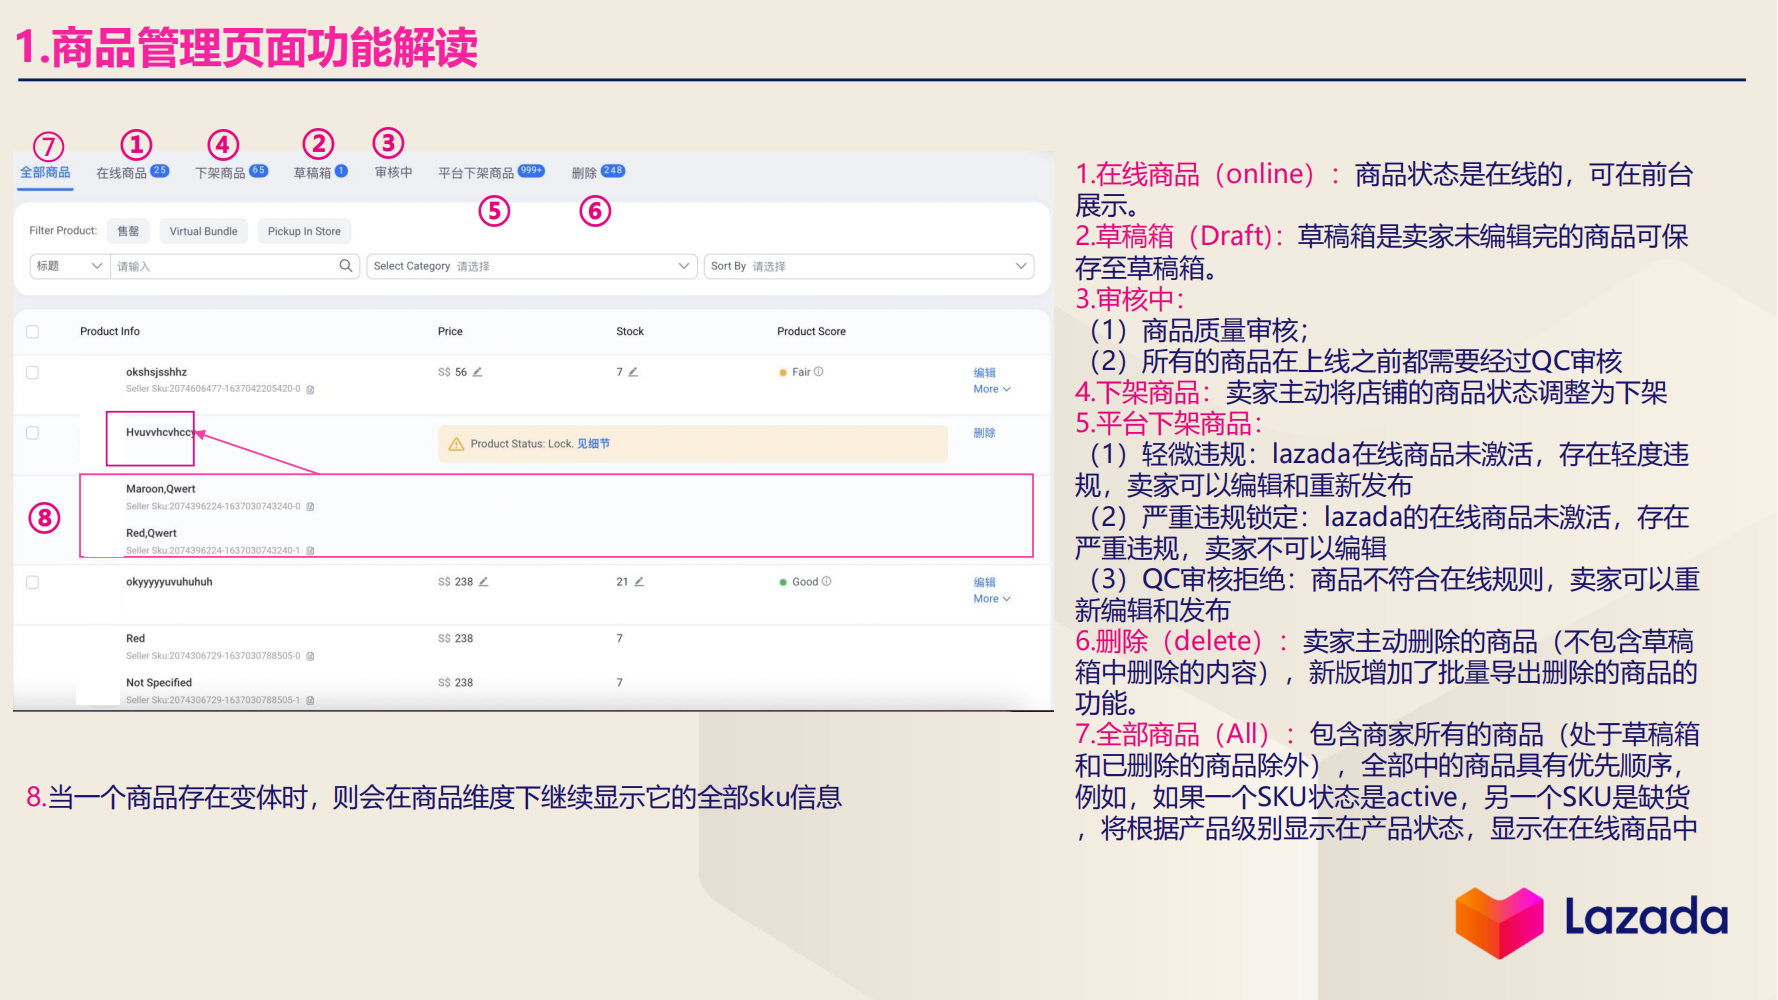The image size is (1778, 1000).
Task: Click the orange Fair status dot
Action: (x=782, y=372)
